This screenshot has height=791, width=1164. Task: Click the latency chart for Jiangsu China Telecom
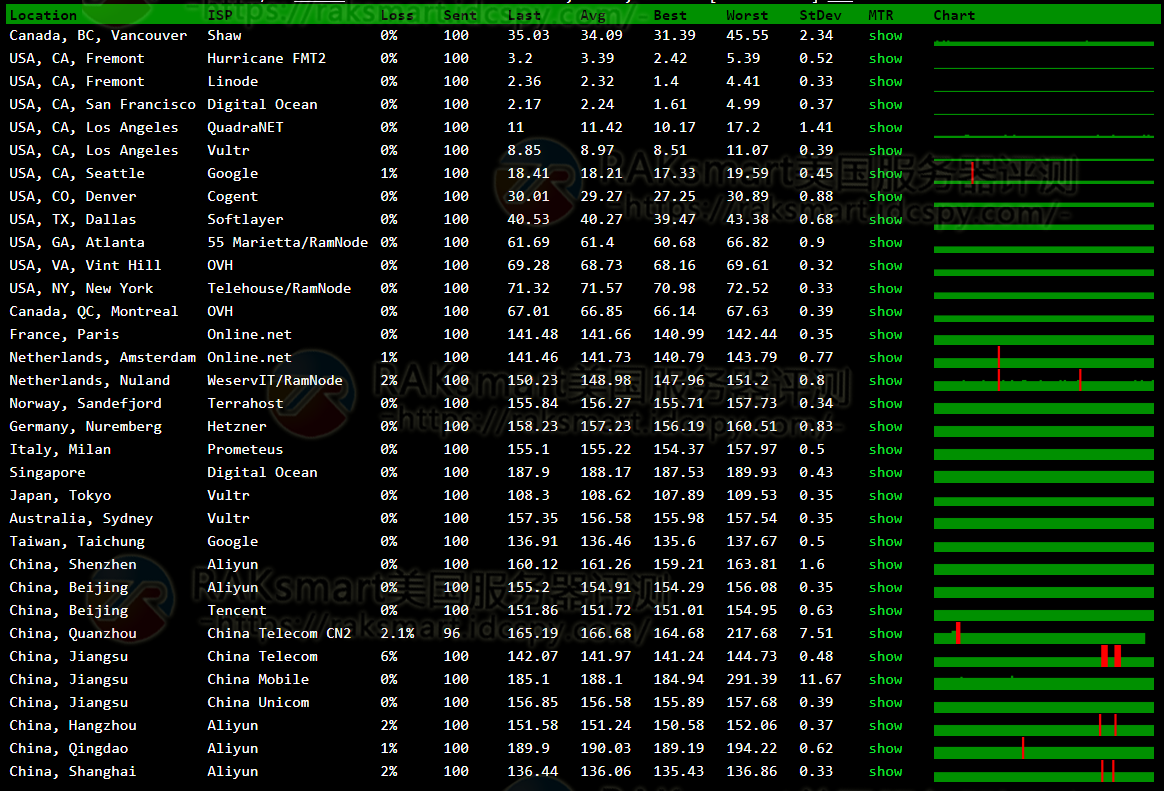[x=1044, y=657]
